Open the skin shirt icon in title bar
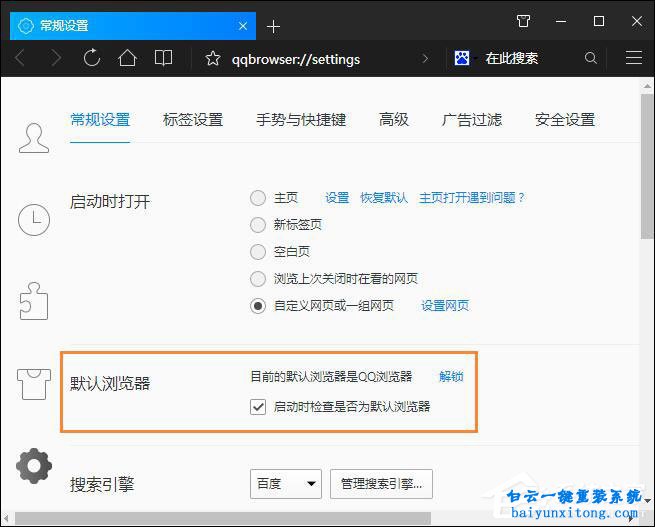Screen dimensions: 655x527 coord(523,21)
